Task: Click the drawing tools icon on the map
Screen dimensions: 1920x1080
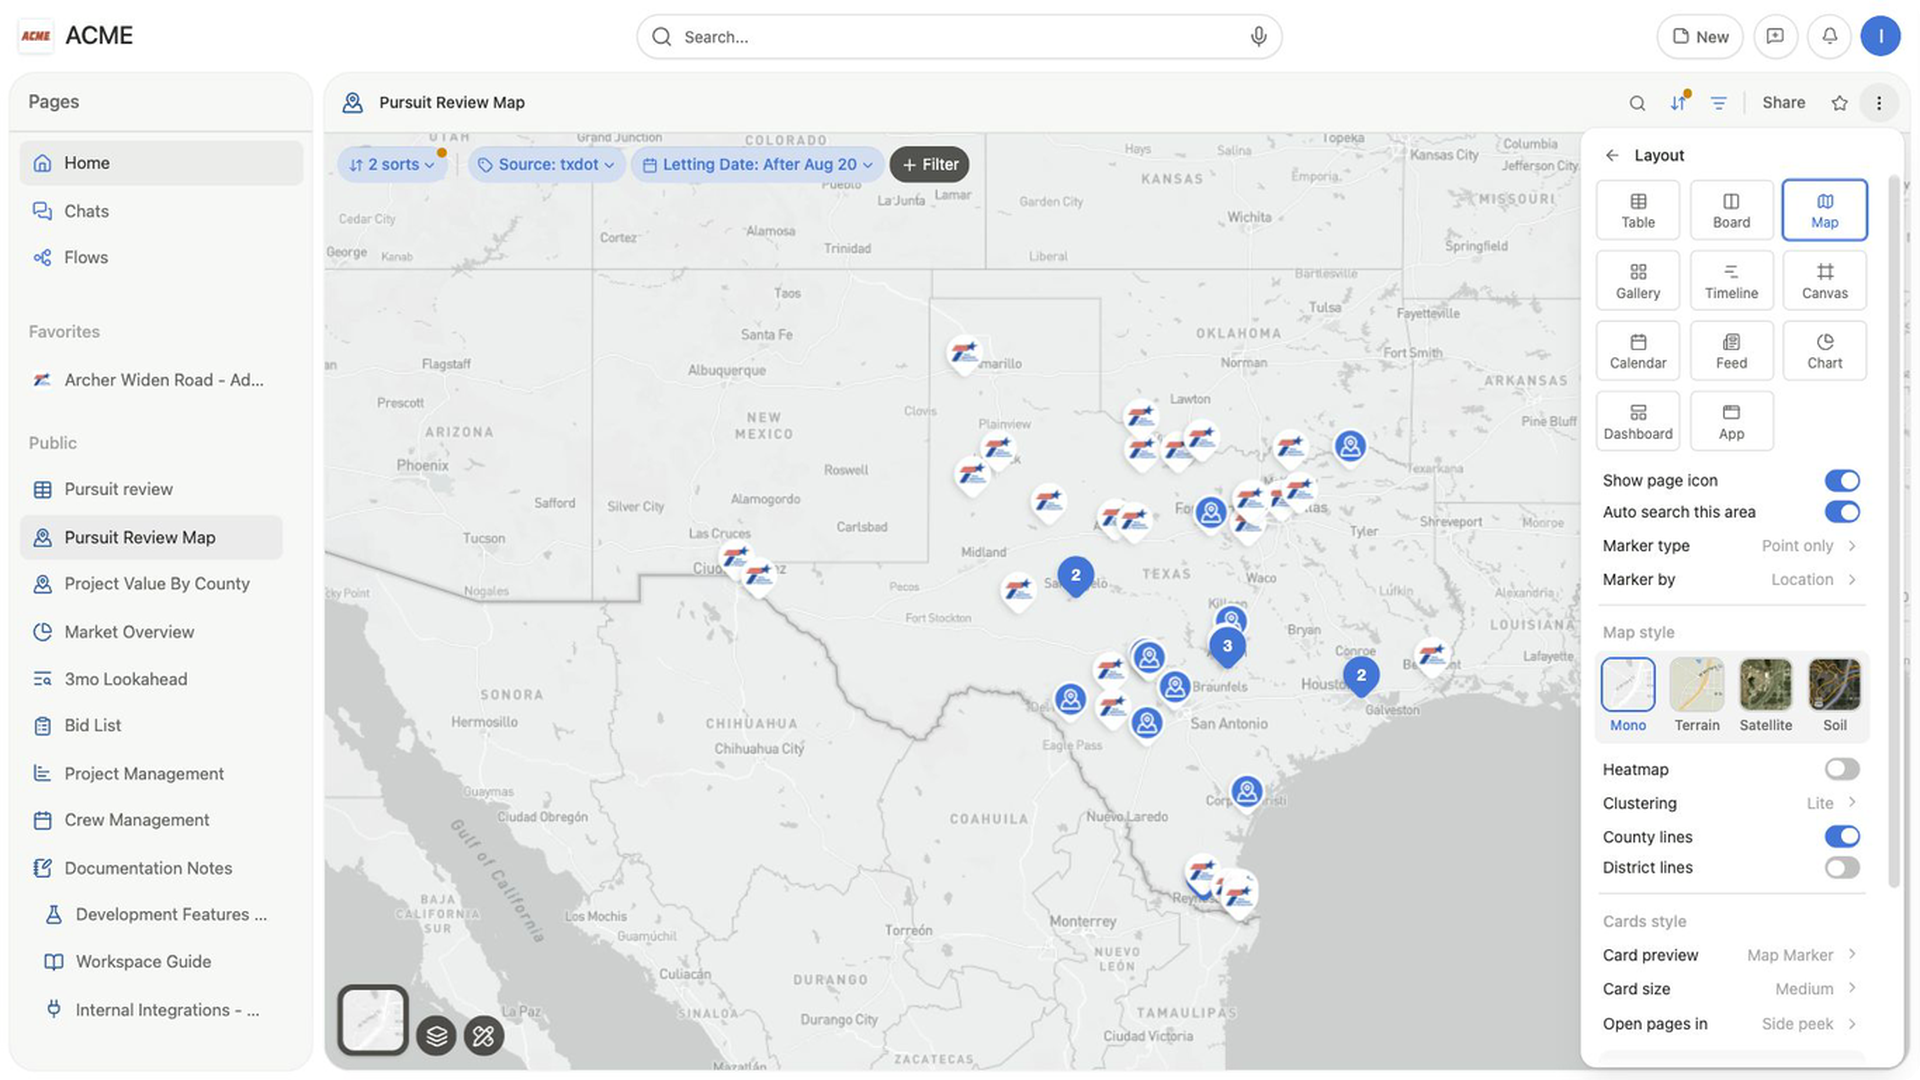Action: point(484,1036)
